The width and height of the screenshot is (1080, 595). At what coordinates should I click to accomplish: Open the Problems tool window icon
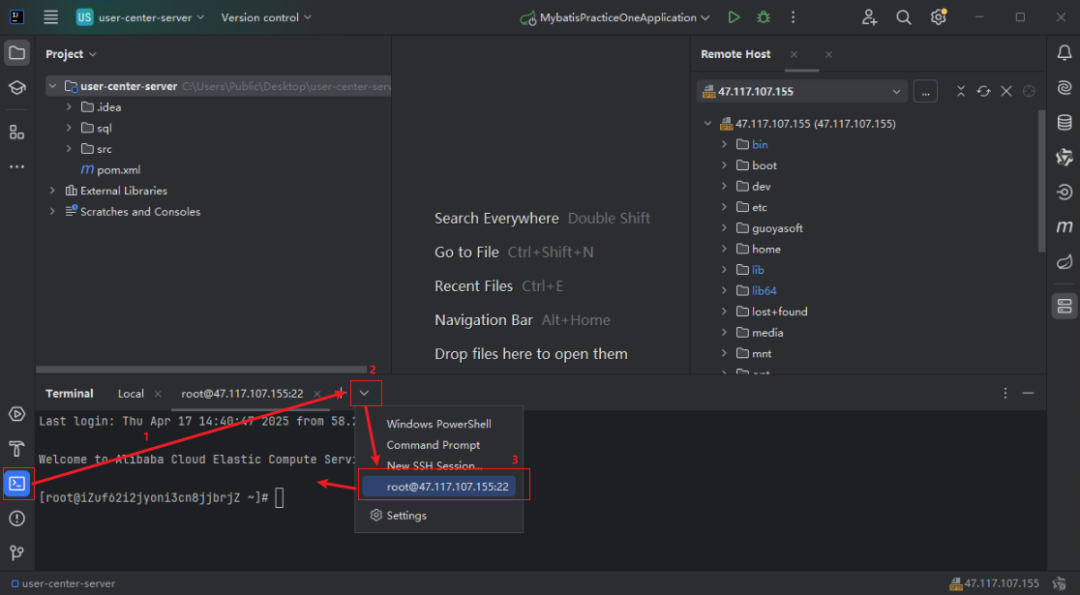tap(17, 518)
